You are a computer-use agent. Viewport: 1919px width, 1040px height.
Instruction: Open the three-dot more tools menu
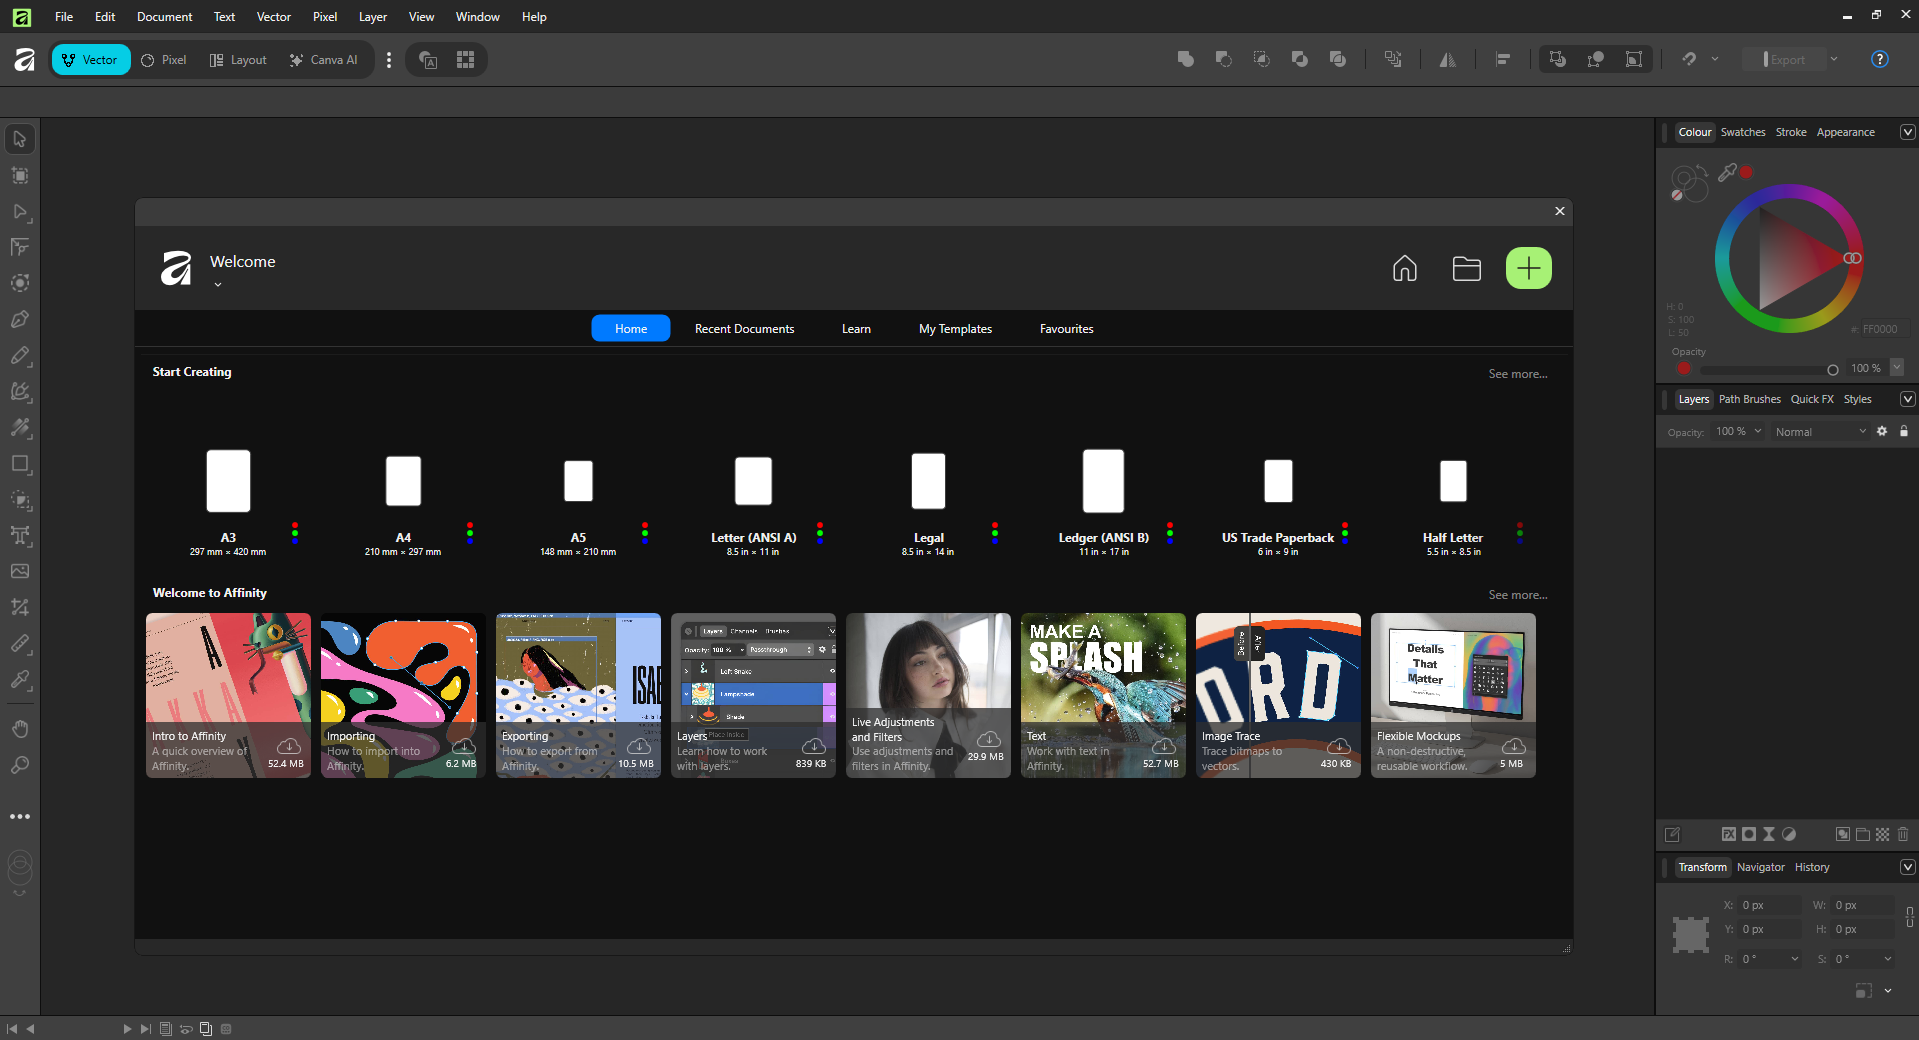(20, 817)
